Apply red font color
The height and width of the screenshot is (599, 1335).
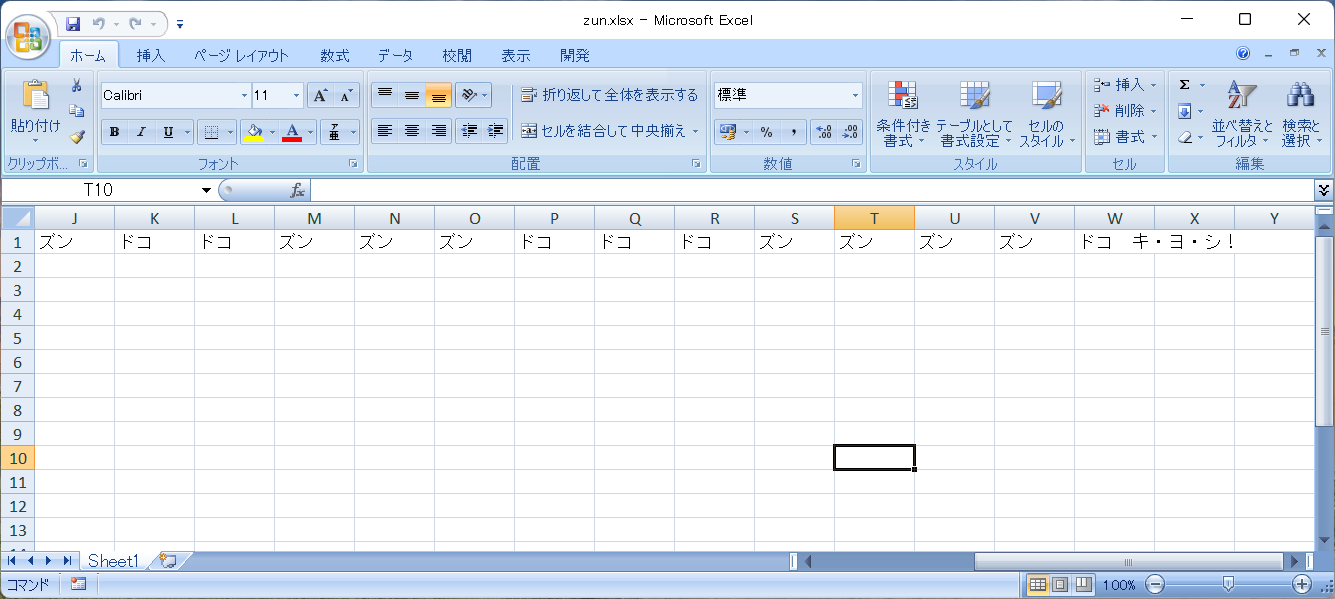click(x=292, y=132)
